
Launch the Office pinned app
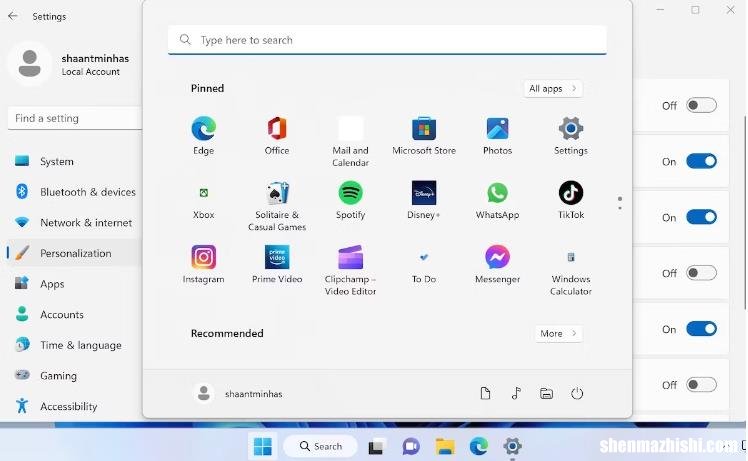(277, 136)
